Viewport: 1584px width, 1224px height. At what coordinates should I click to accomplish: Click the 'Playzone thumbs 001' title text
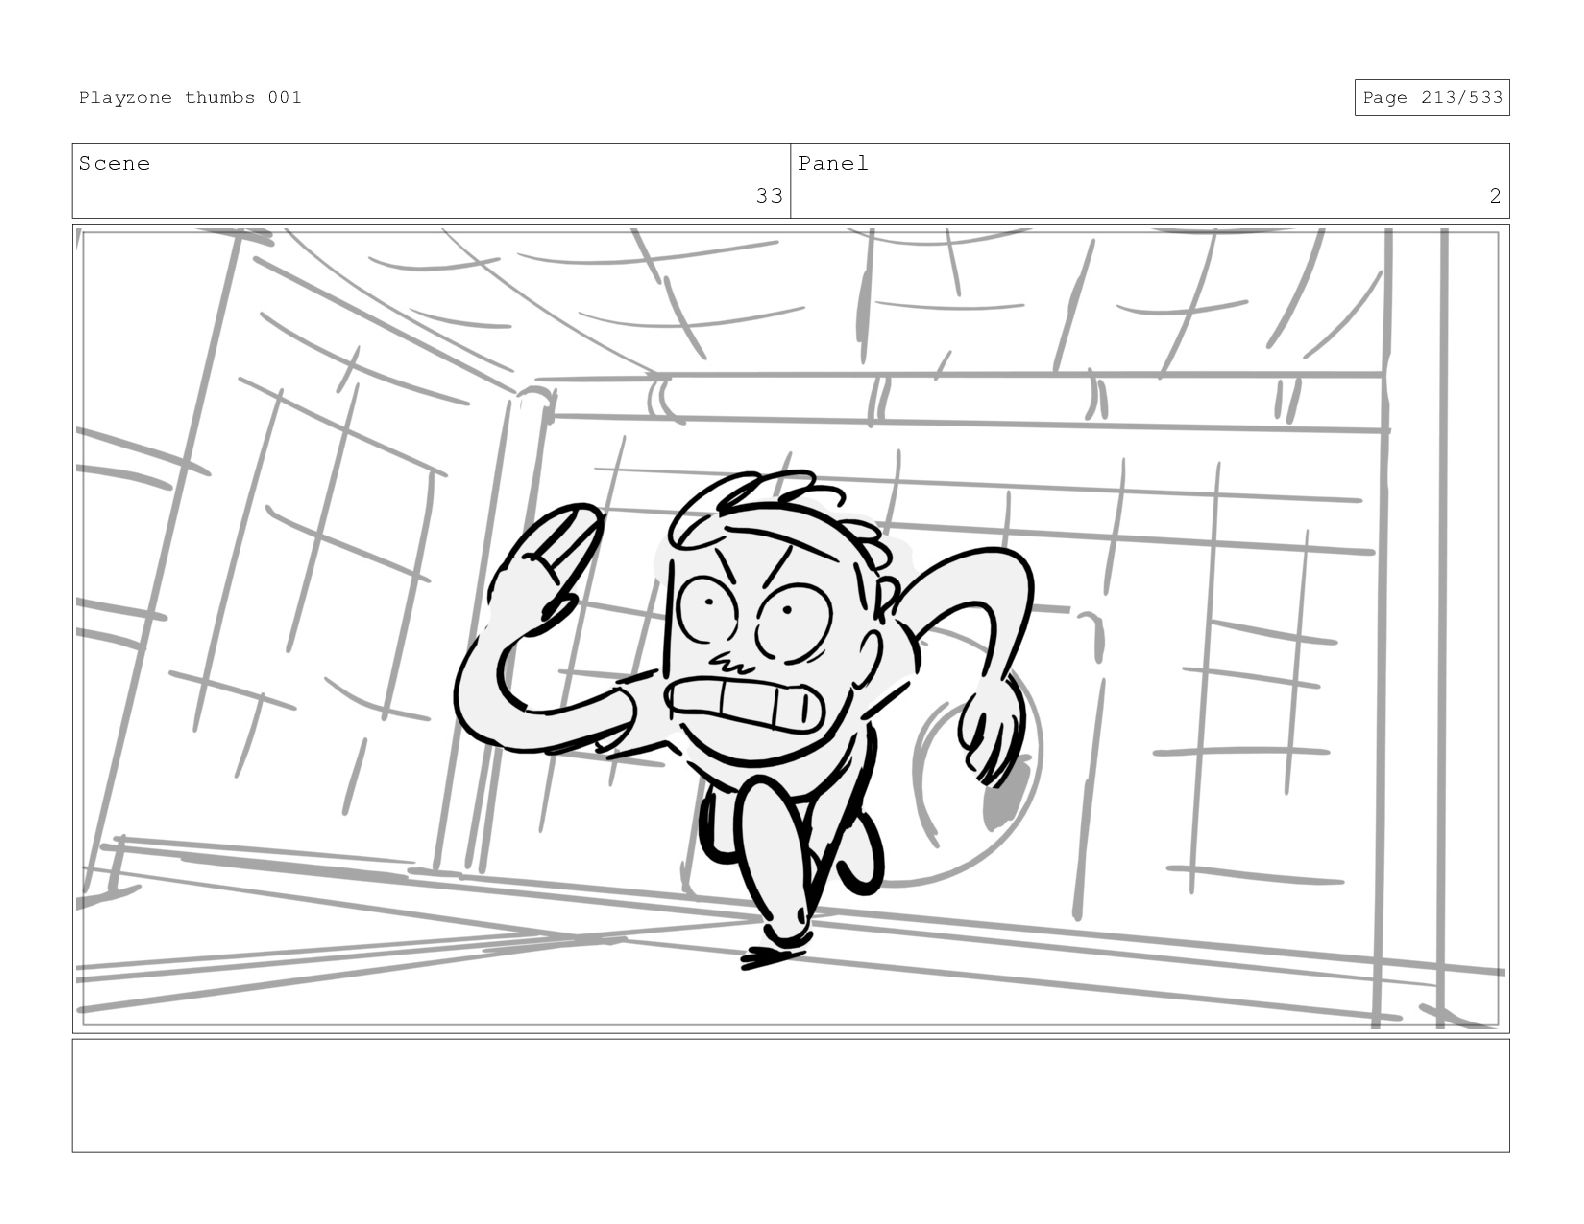pyautogui.click(x=190, y=97)
